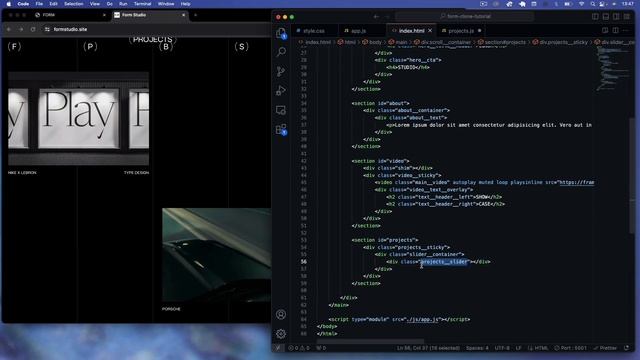The image size is (640, 360).
Task: Switch to the 'Form Studio' browser tab
Action: 150,15
